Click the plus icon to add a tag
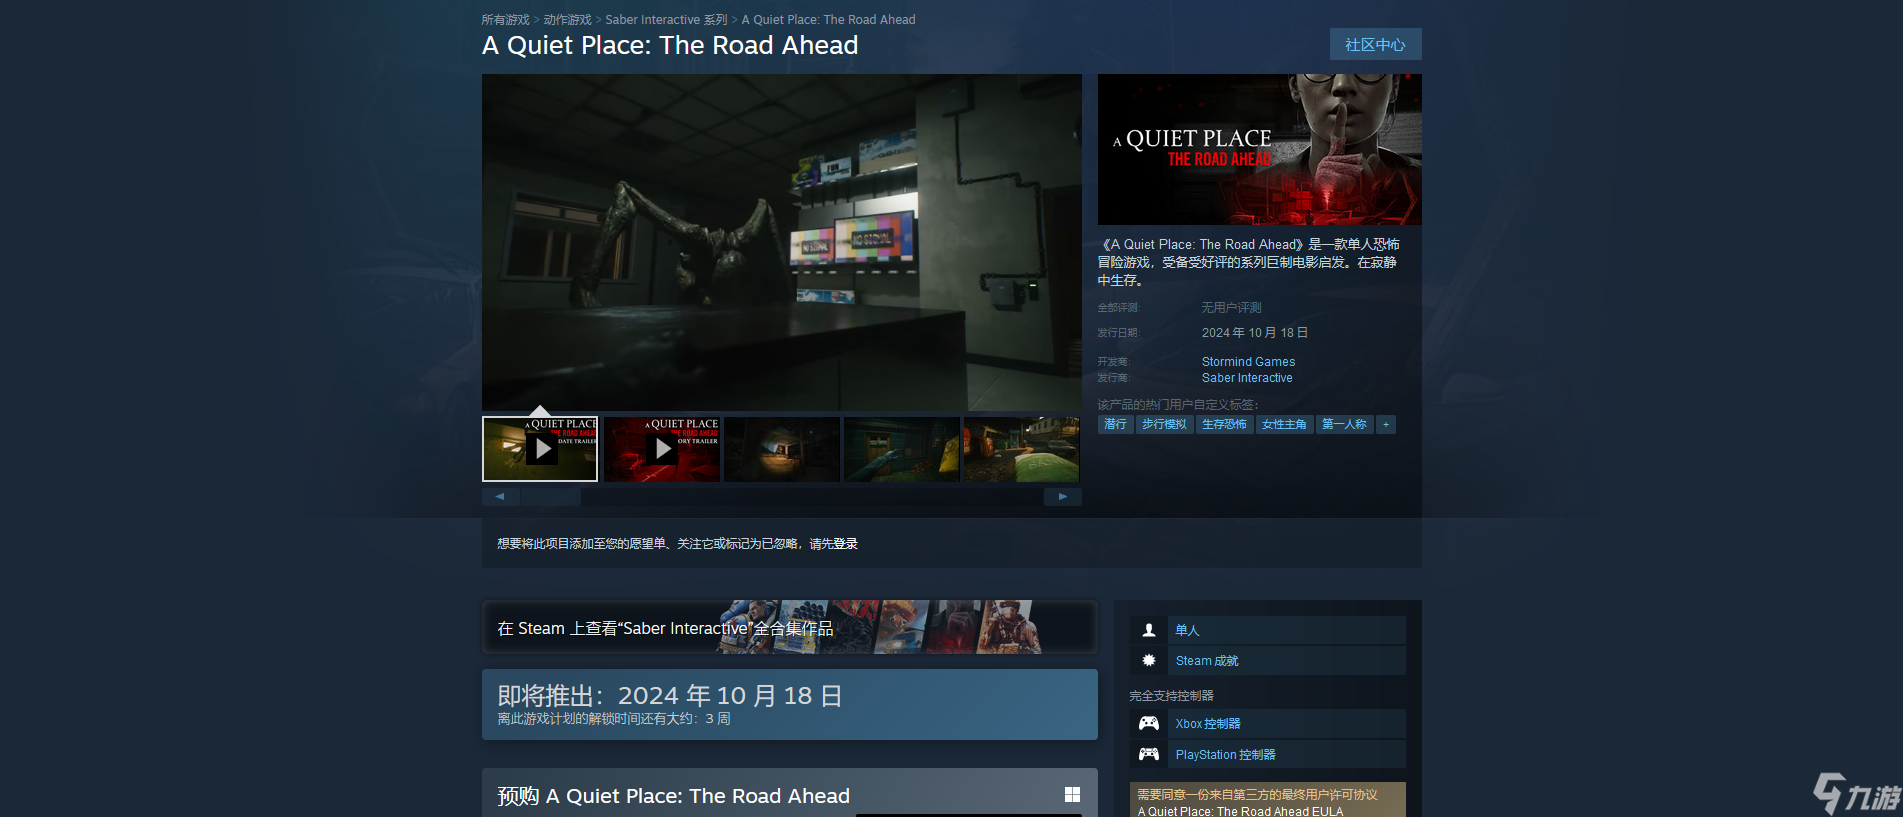Viewport: 1903px width, 817px height. point(1385,425)
